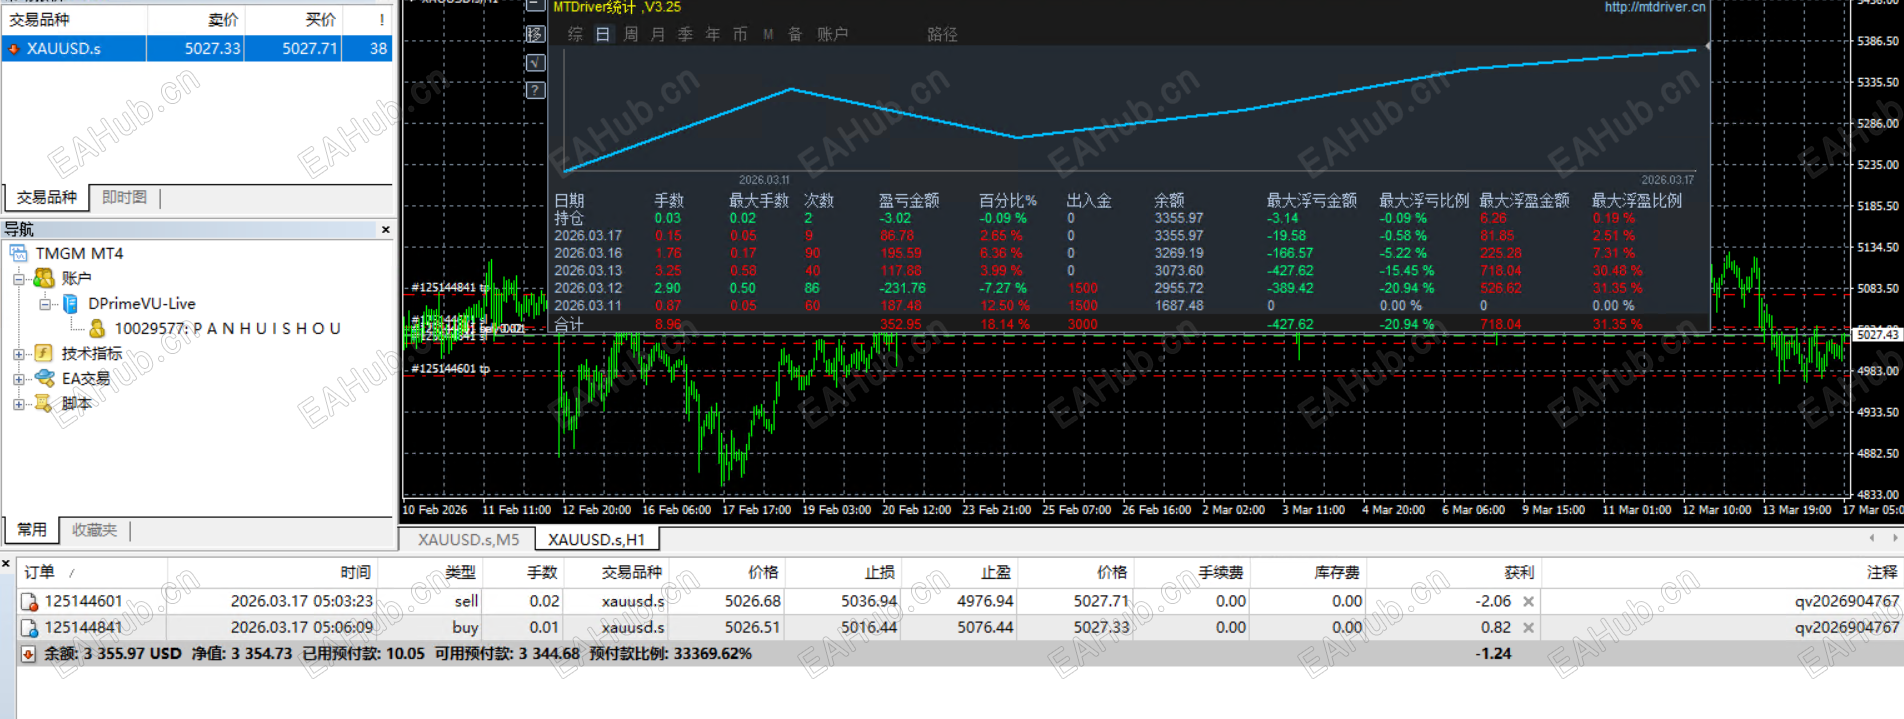Close the Navigator (导航) panel
This screenshot has height=719, width=1904.
point(386,230)
